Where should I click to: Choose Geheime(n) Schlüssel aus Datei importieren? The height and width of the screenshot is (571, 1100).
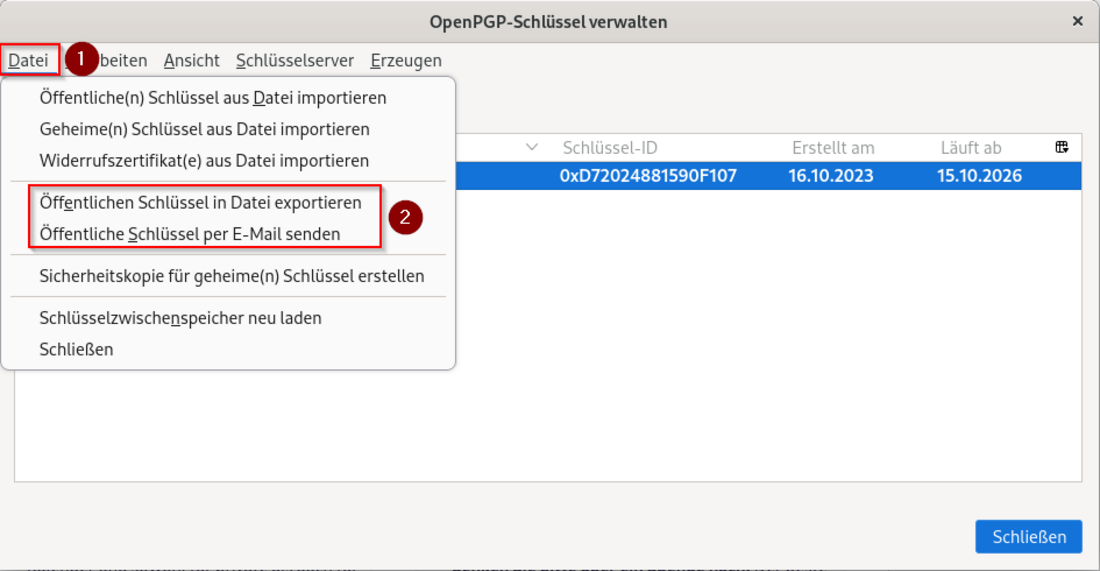point(228,129)
